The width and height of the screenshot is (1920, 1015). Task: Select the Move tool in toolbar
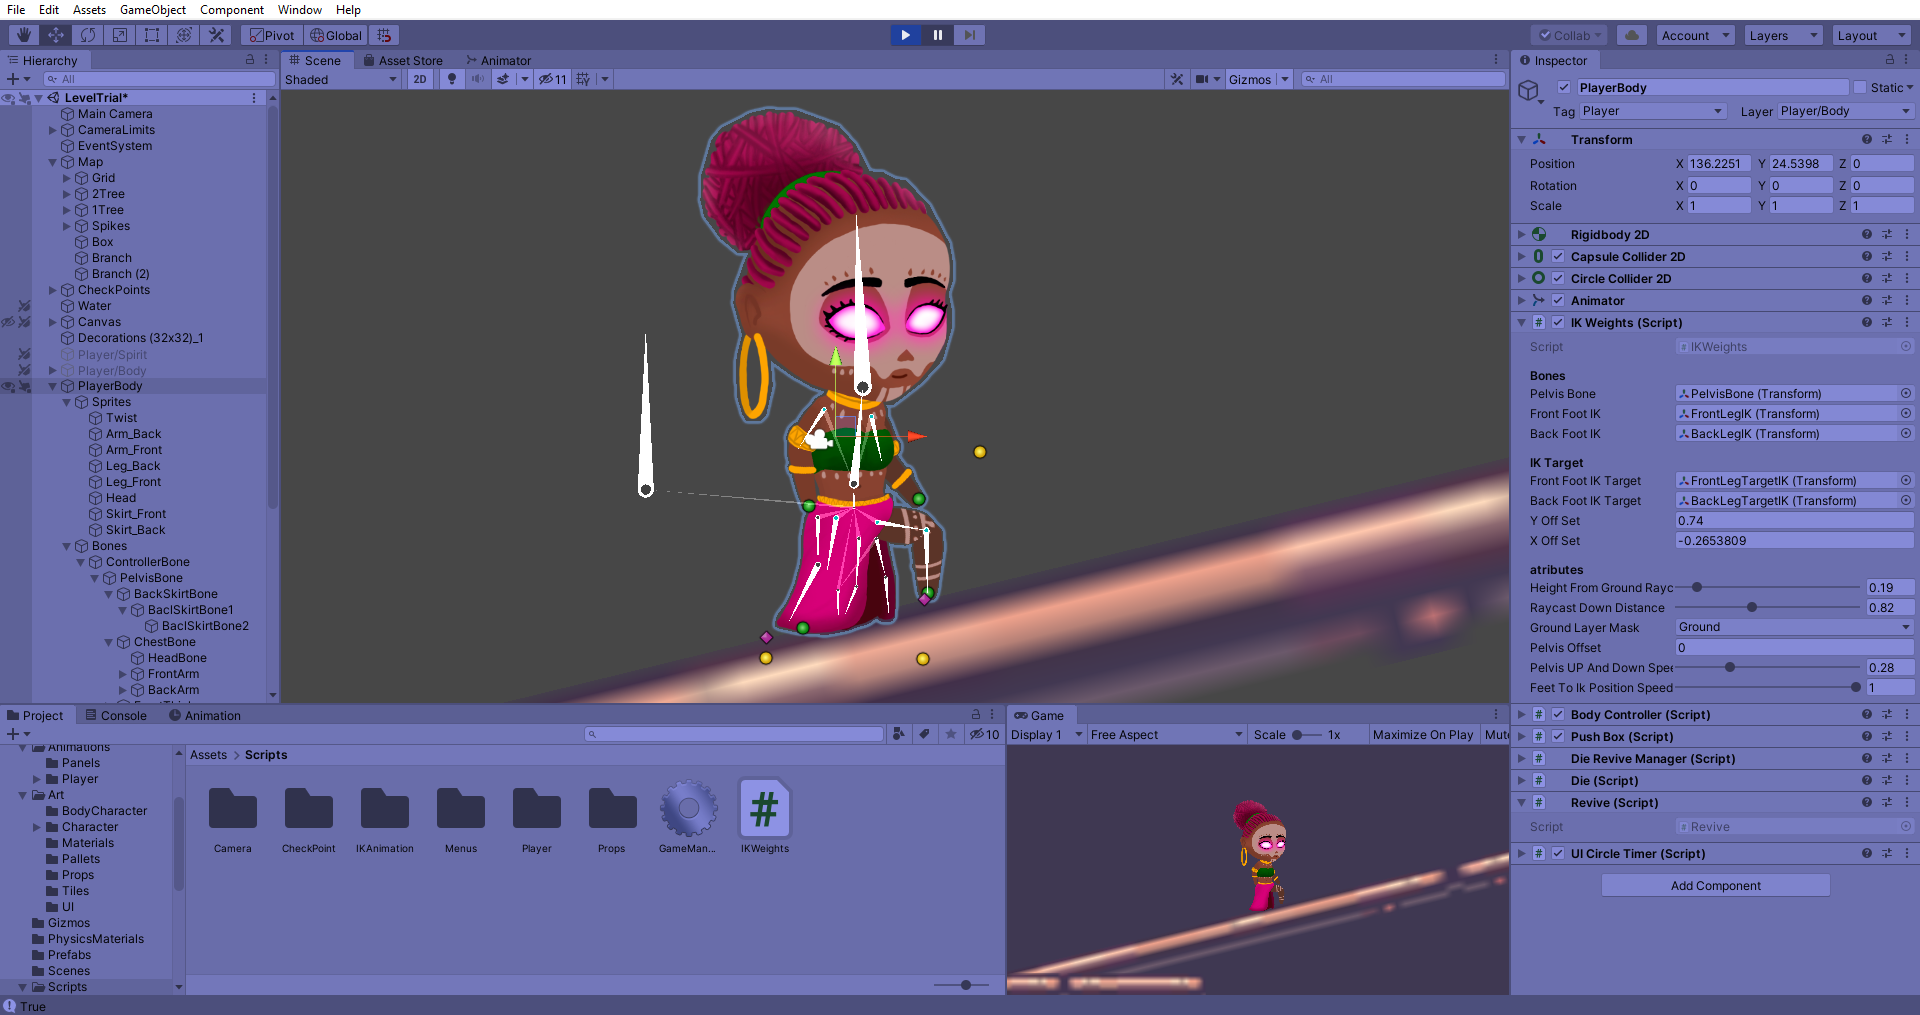55,35
